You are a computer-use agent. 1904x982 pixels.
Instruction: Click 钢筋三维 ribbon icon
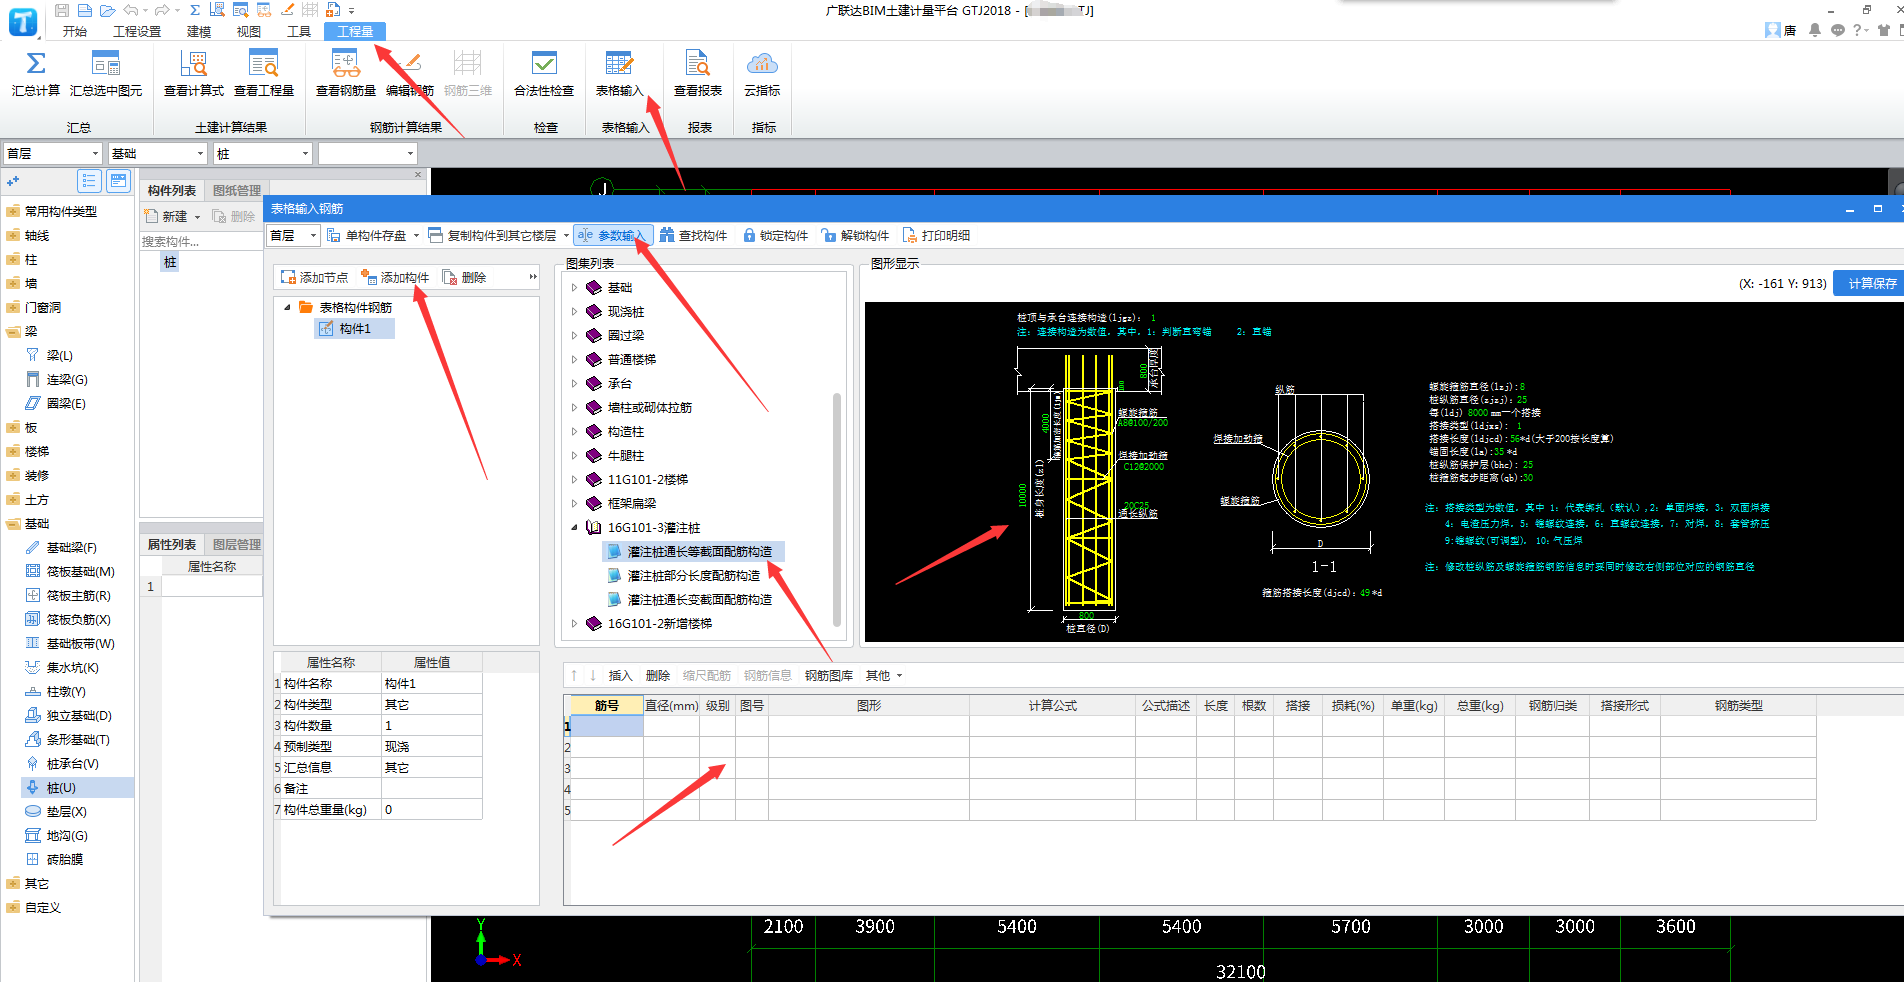[468, 64]
